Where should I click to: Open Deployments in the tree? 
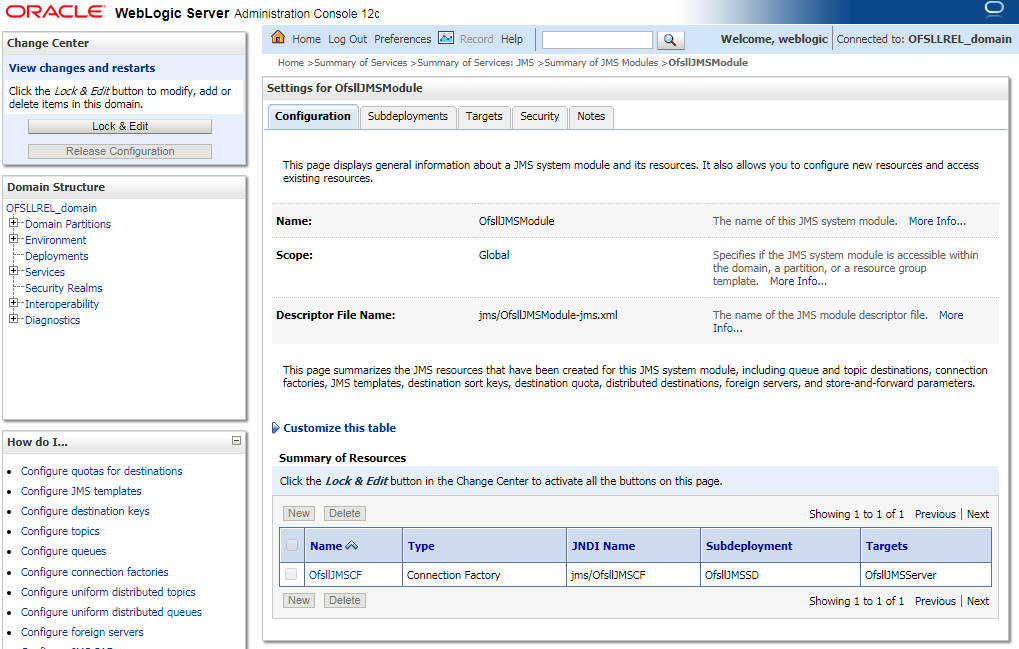tap(57, 256)
